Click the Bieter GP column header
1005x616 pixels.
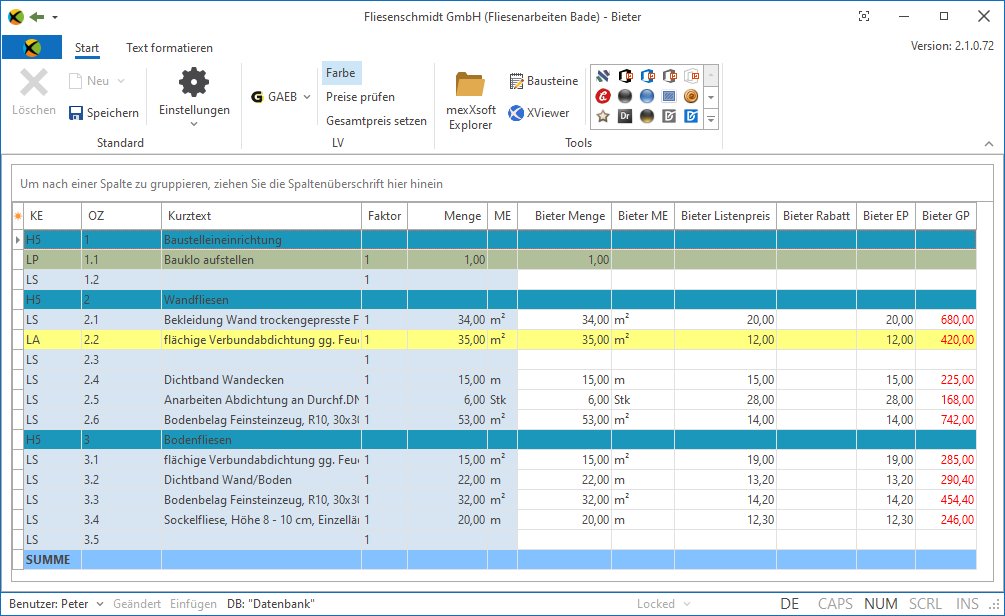pyautogui.click(x=946, y=216)
